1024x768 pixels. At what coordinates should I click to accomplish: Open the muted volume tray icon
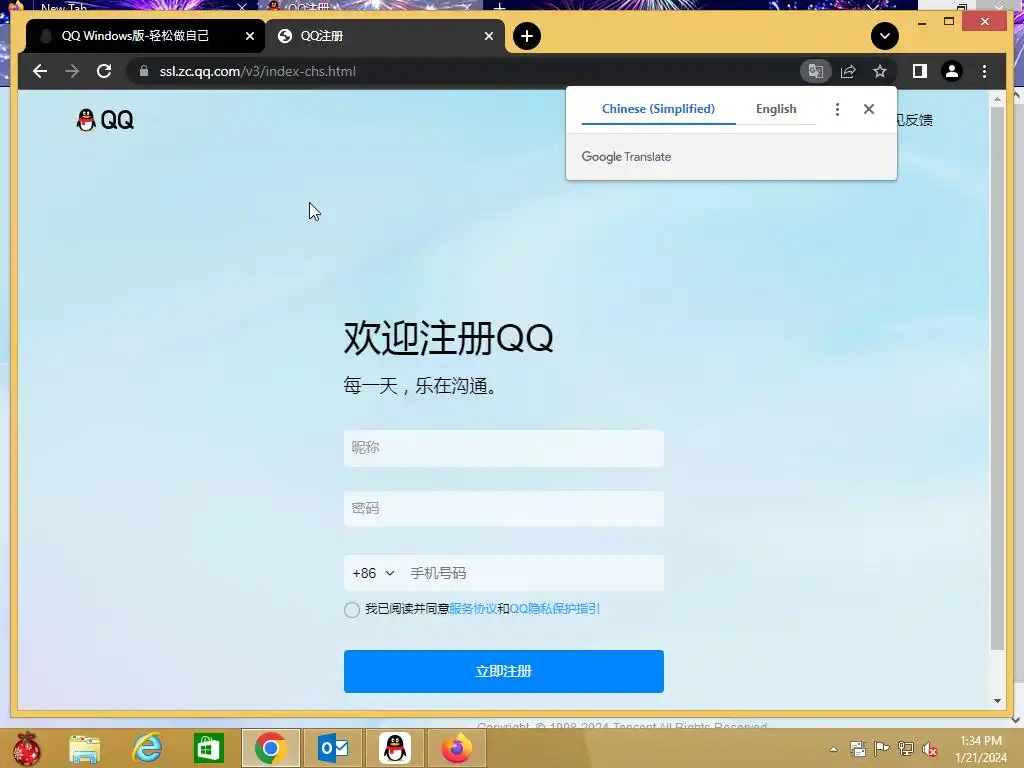(929, 749)
